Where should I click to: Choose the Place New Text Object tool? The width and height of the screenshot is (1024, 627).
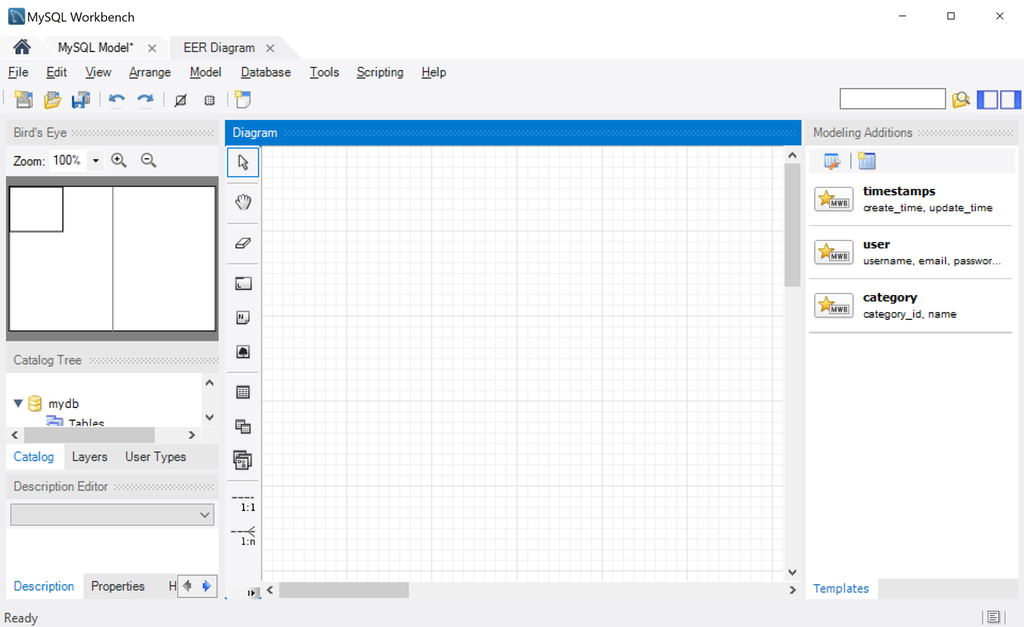[243, 317]
